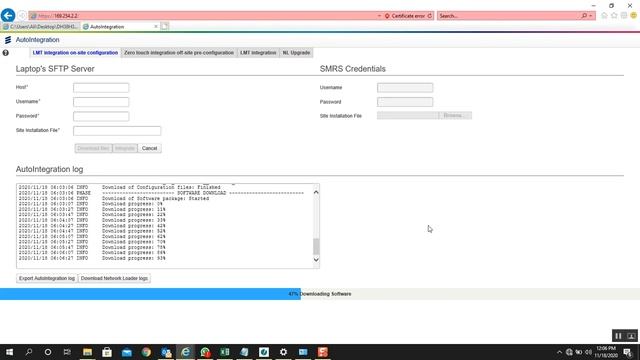Image resolution: width=640 pixels, height=360 pixels.
Task: Click the address bar URL 169.254.2.2
Action: pos(57,16)
